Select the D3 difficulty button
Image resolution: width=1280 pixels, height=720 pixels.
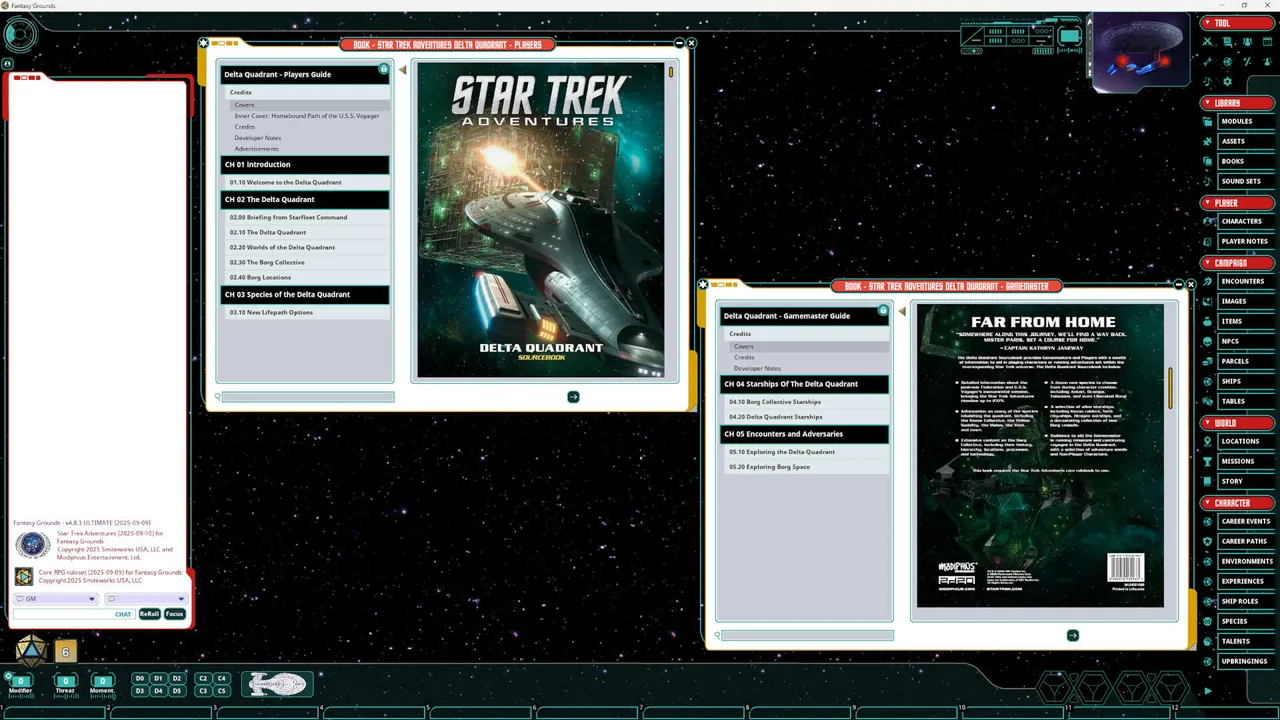(140, 691)
